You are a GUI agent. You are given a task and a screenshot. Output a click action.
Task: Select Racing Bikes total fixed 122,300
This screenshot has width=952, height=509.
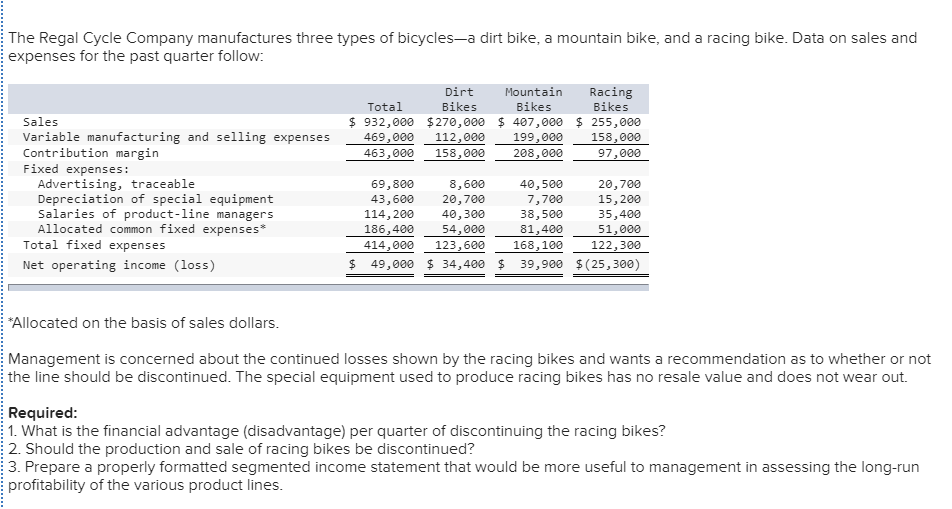(x=616, y=245)
